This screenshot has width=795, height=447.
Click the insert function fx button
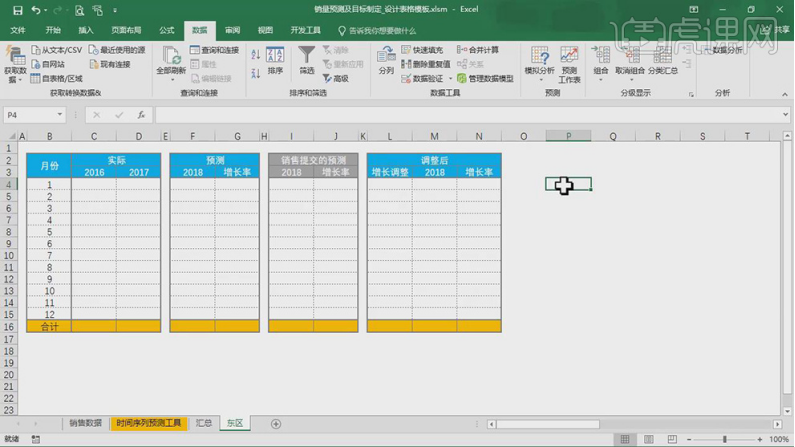coord(141,115)
